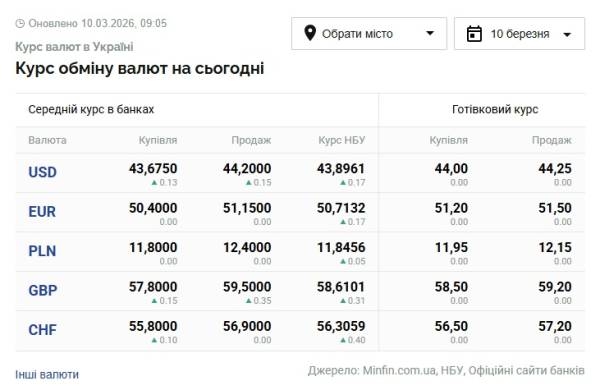Click GBP buy rate 57,8000
Viewport: 600px width, 390px height.
pyautogui.click(x=153, y=287)
